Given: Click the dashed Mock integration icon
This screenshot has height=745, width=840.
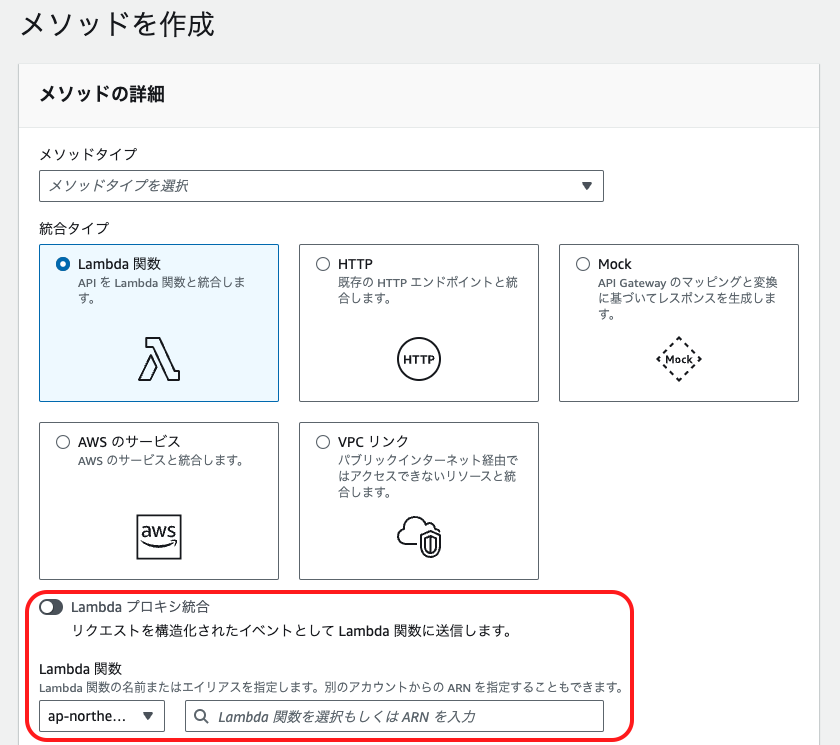Looking at the screenshot, I should 678,359.
